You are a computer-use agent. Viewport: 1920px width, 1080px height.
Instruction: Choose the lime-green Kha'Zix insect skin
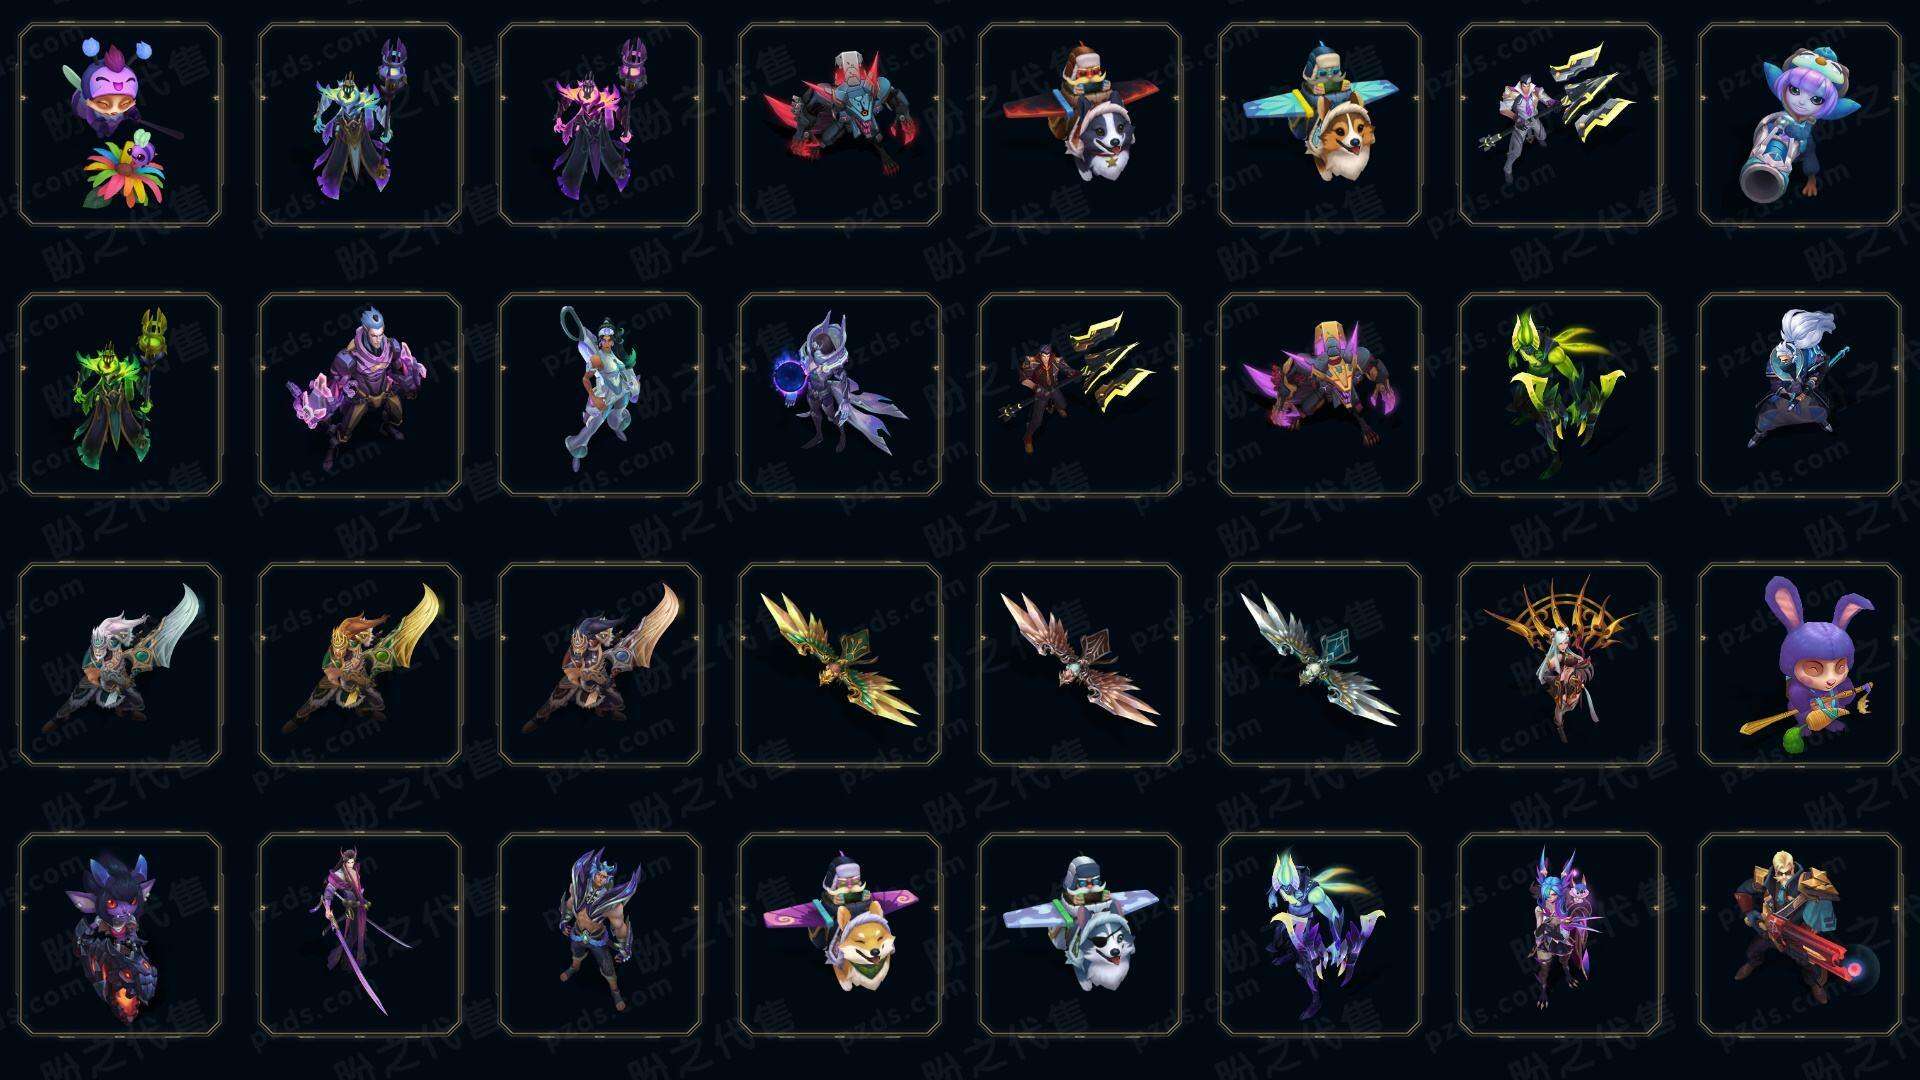click(1560, 394)
